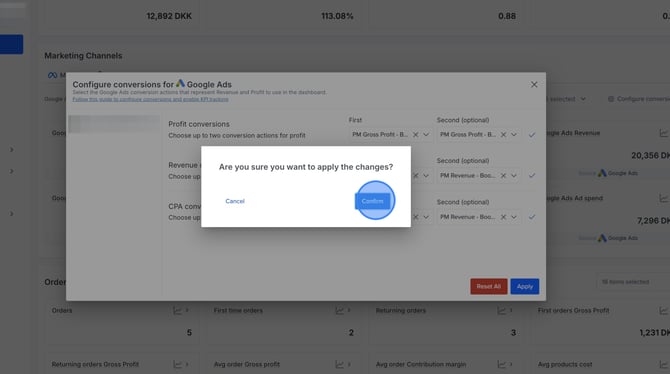
Task: Click the blue active sidebar item
Action: pyautogui.click(x=12, y=44)
